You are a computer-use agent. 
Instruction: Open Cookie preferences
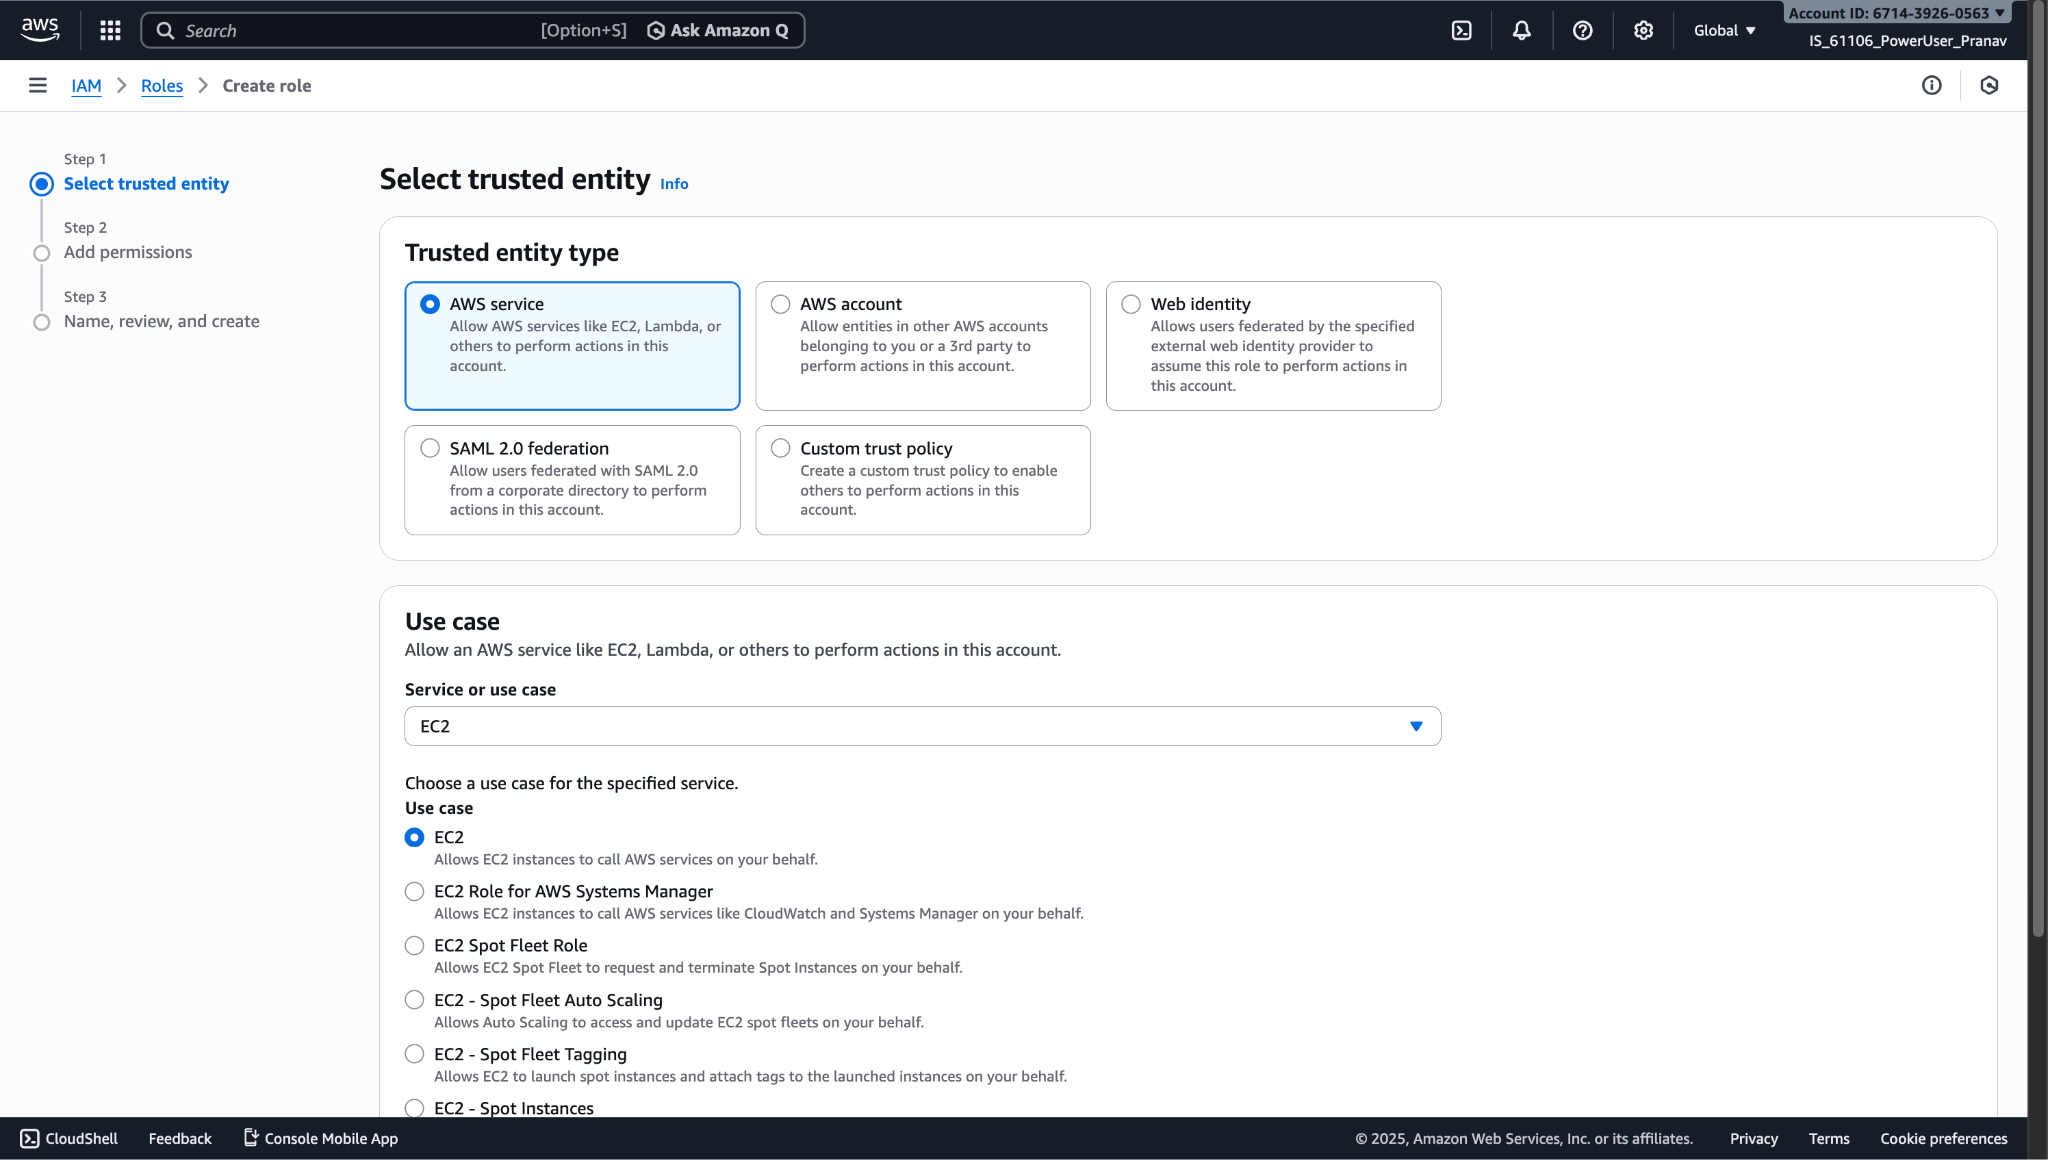tap(1944, 1139)
